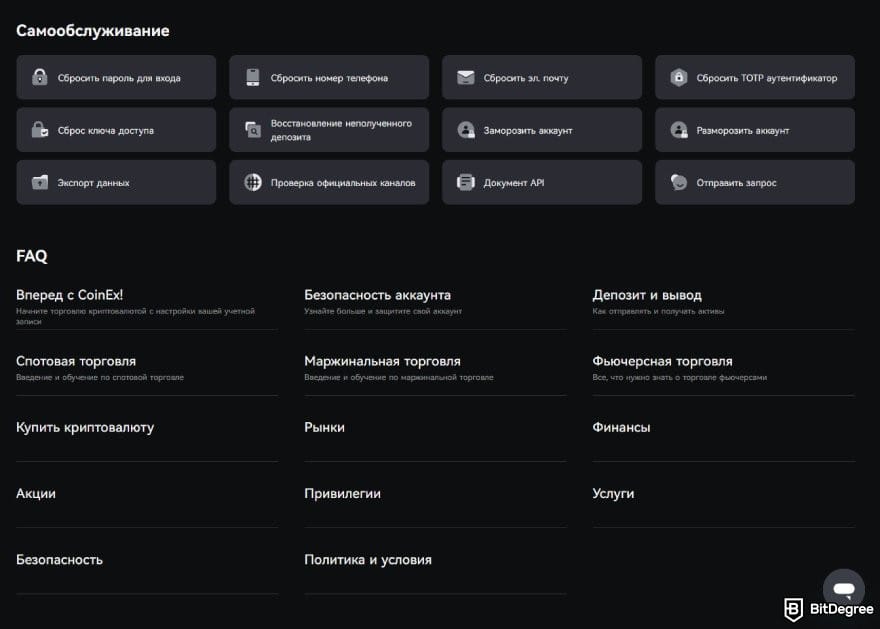Viewport: 880px width, 629px height.
Task: Click 'Введение и обучение по маржинальной торговле'
Action: (398, 377)
